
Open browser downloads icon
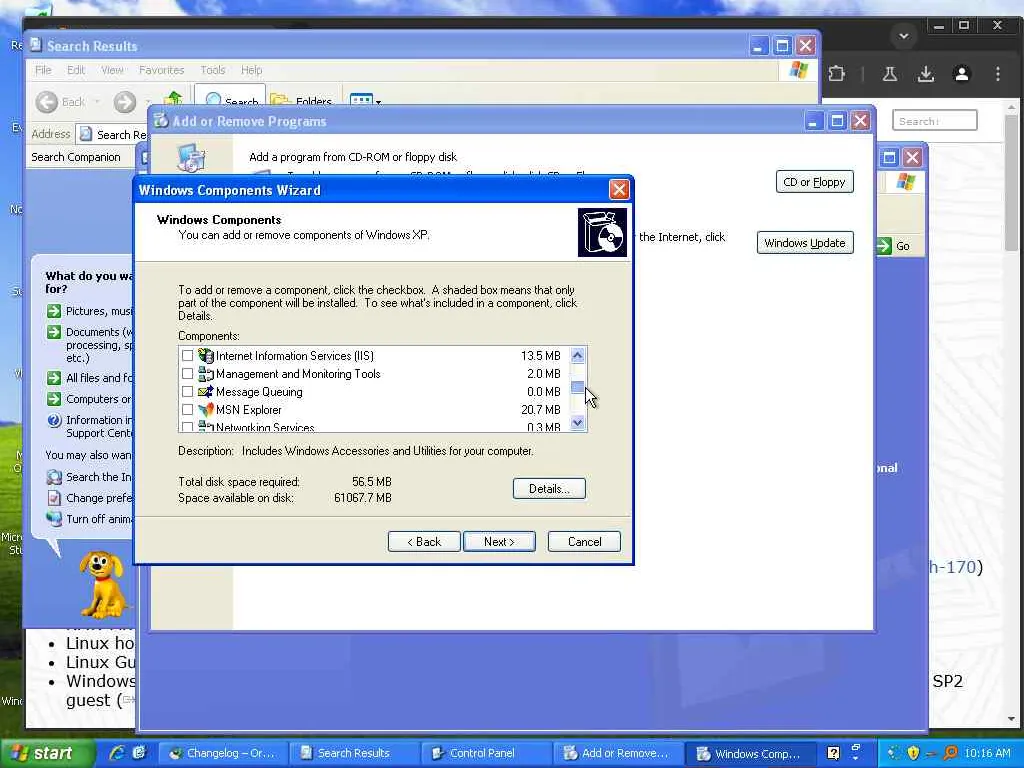point(925,74)
